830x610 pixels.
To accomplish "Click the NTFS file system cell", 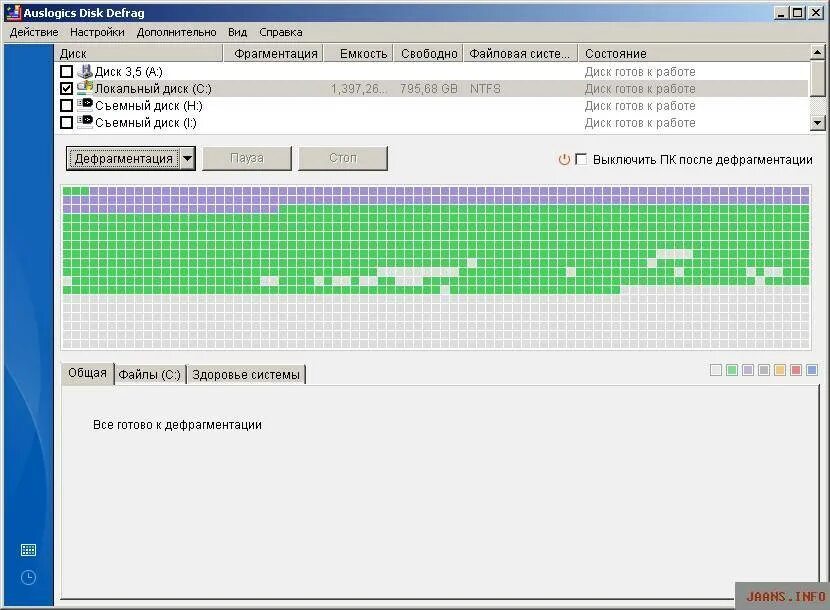I will pyautogui.click(x=485, y=88).
